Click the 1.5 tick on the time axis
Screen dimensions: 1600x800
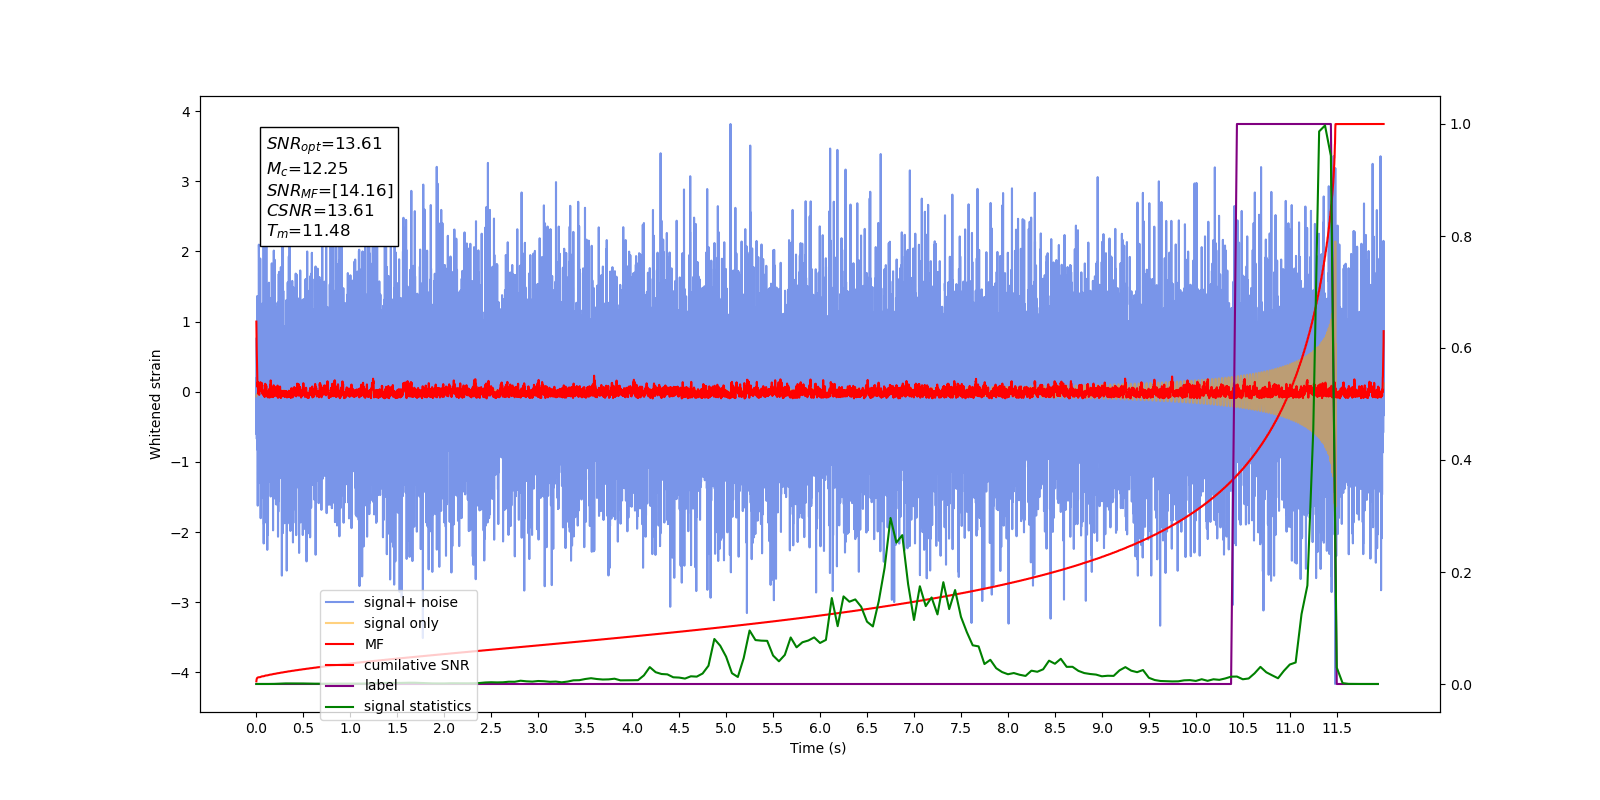coord(397,728)
